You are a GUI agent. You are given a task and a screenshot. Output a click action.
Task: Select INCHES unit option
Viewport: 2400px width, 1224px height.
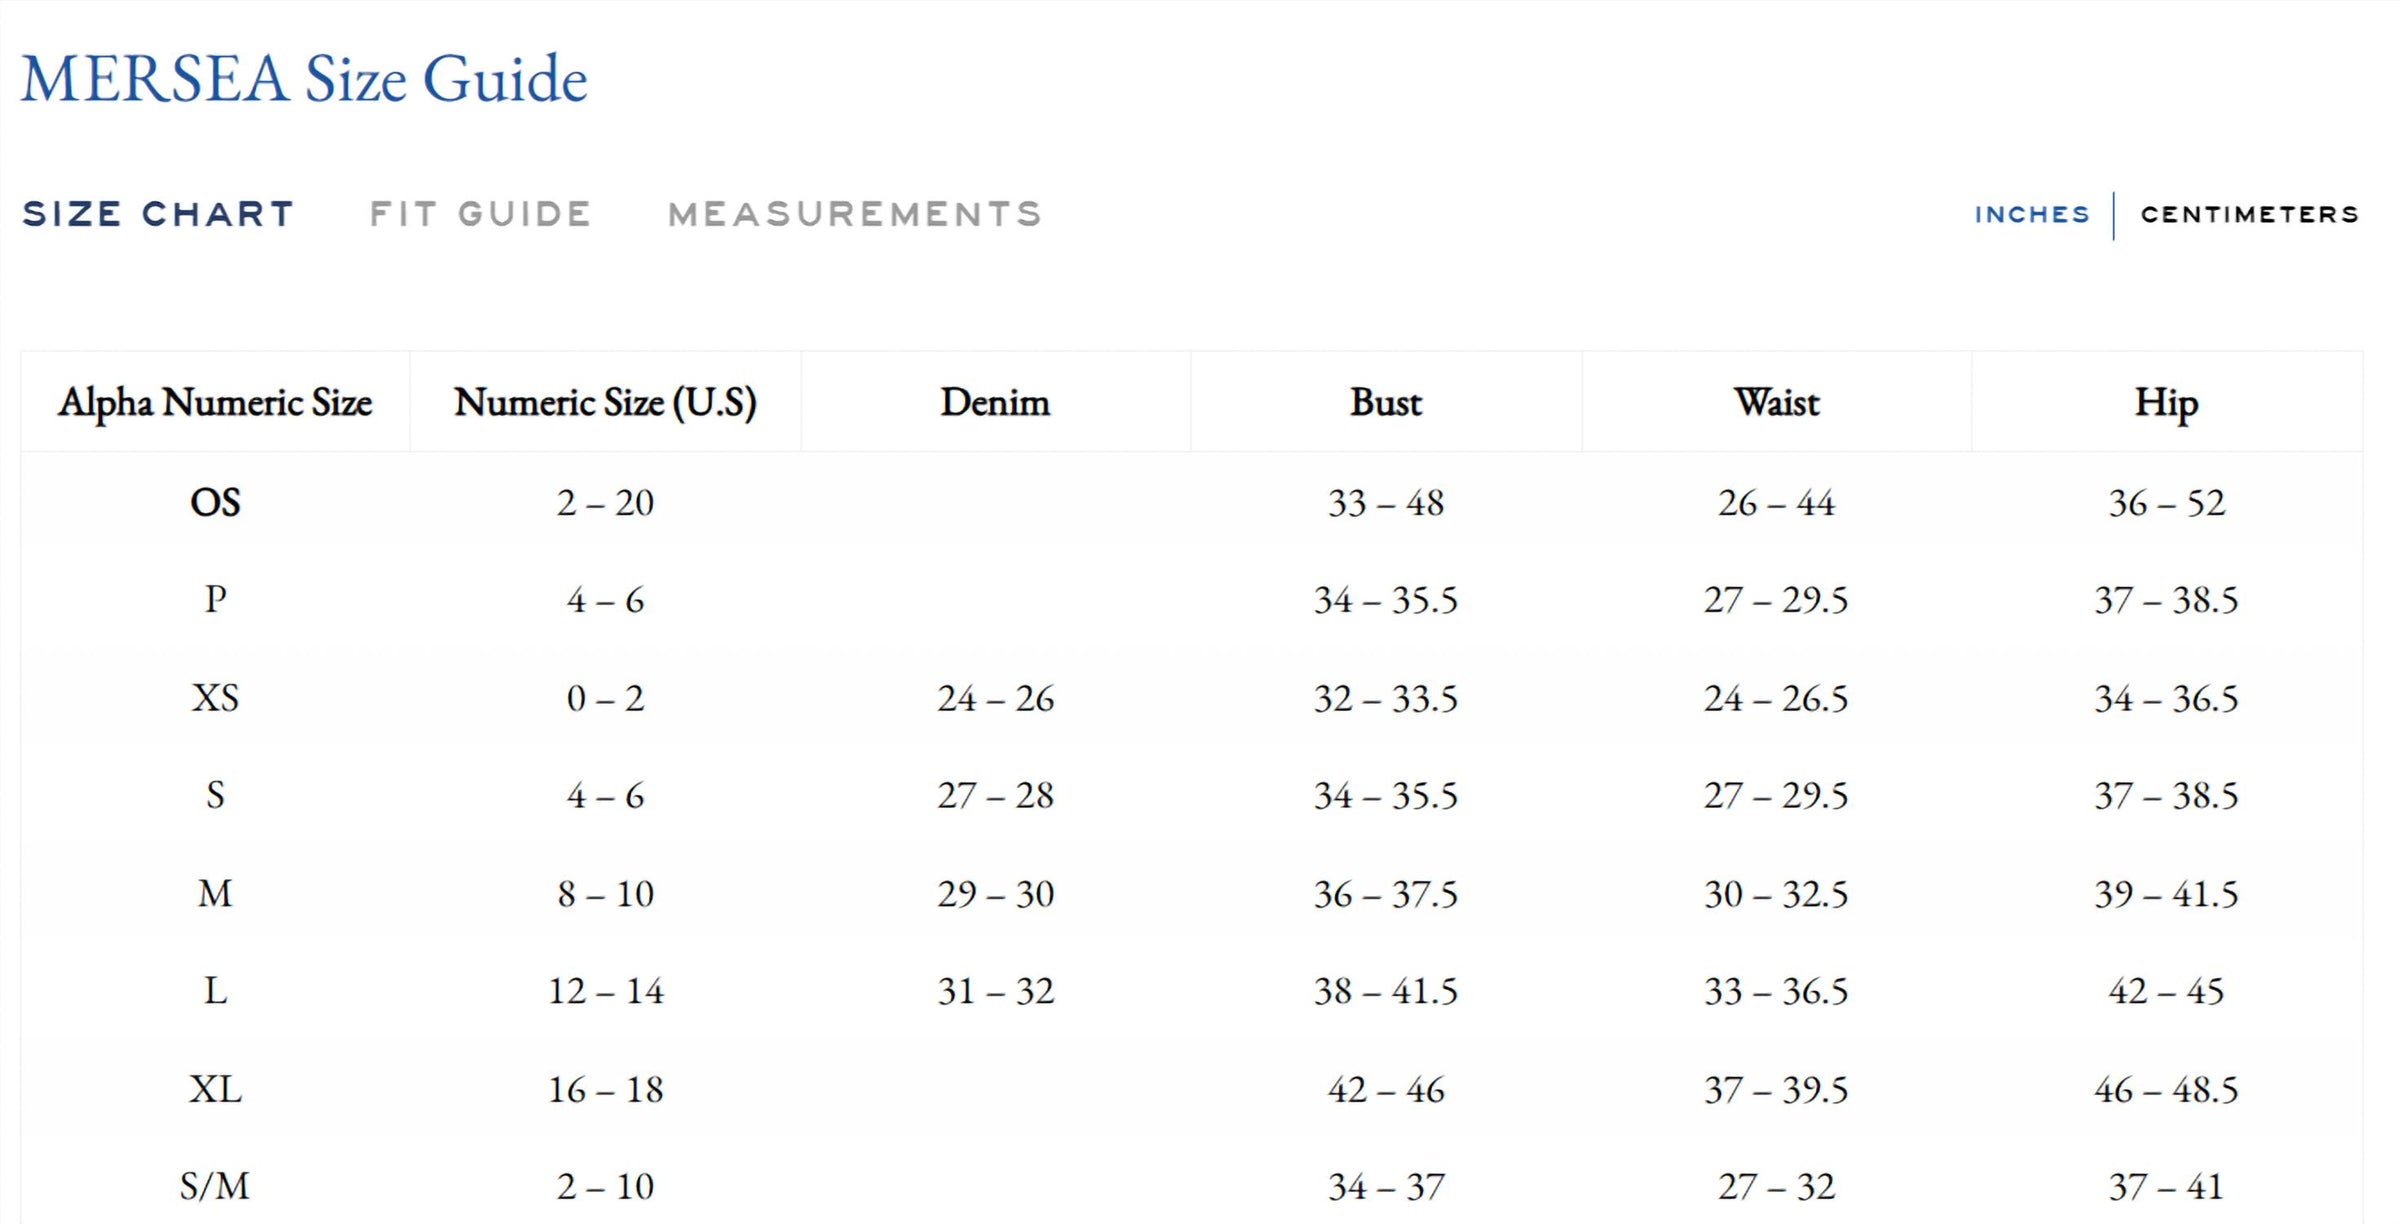[2032, 214]
